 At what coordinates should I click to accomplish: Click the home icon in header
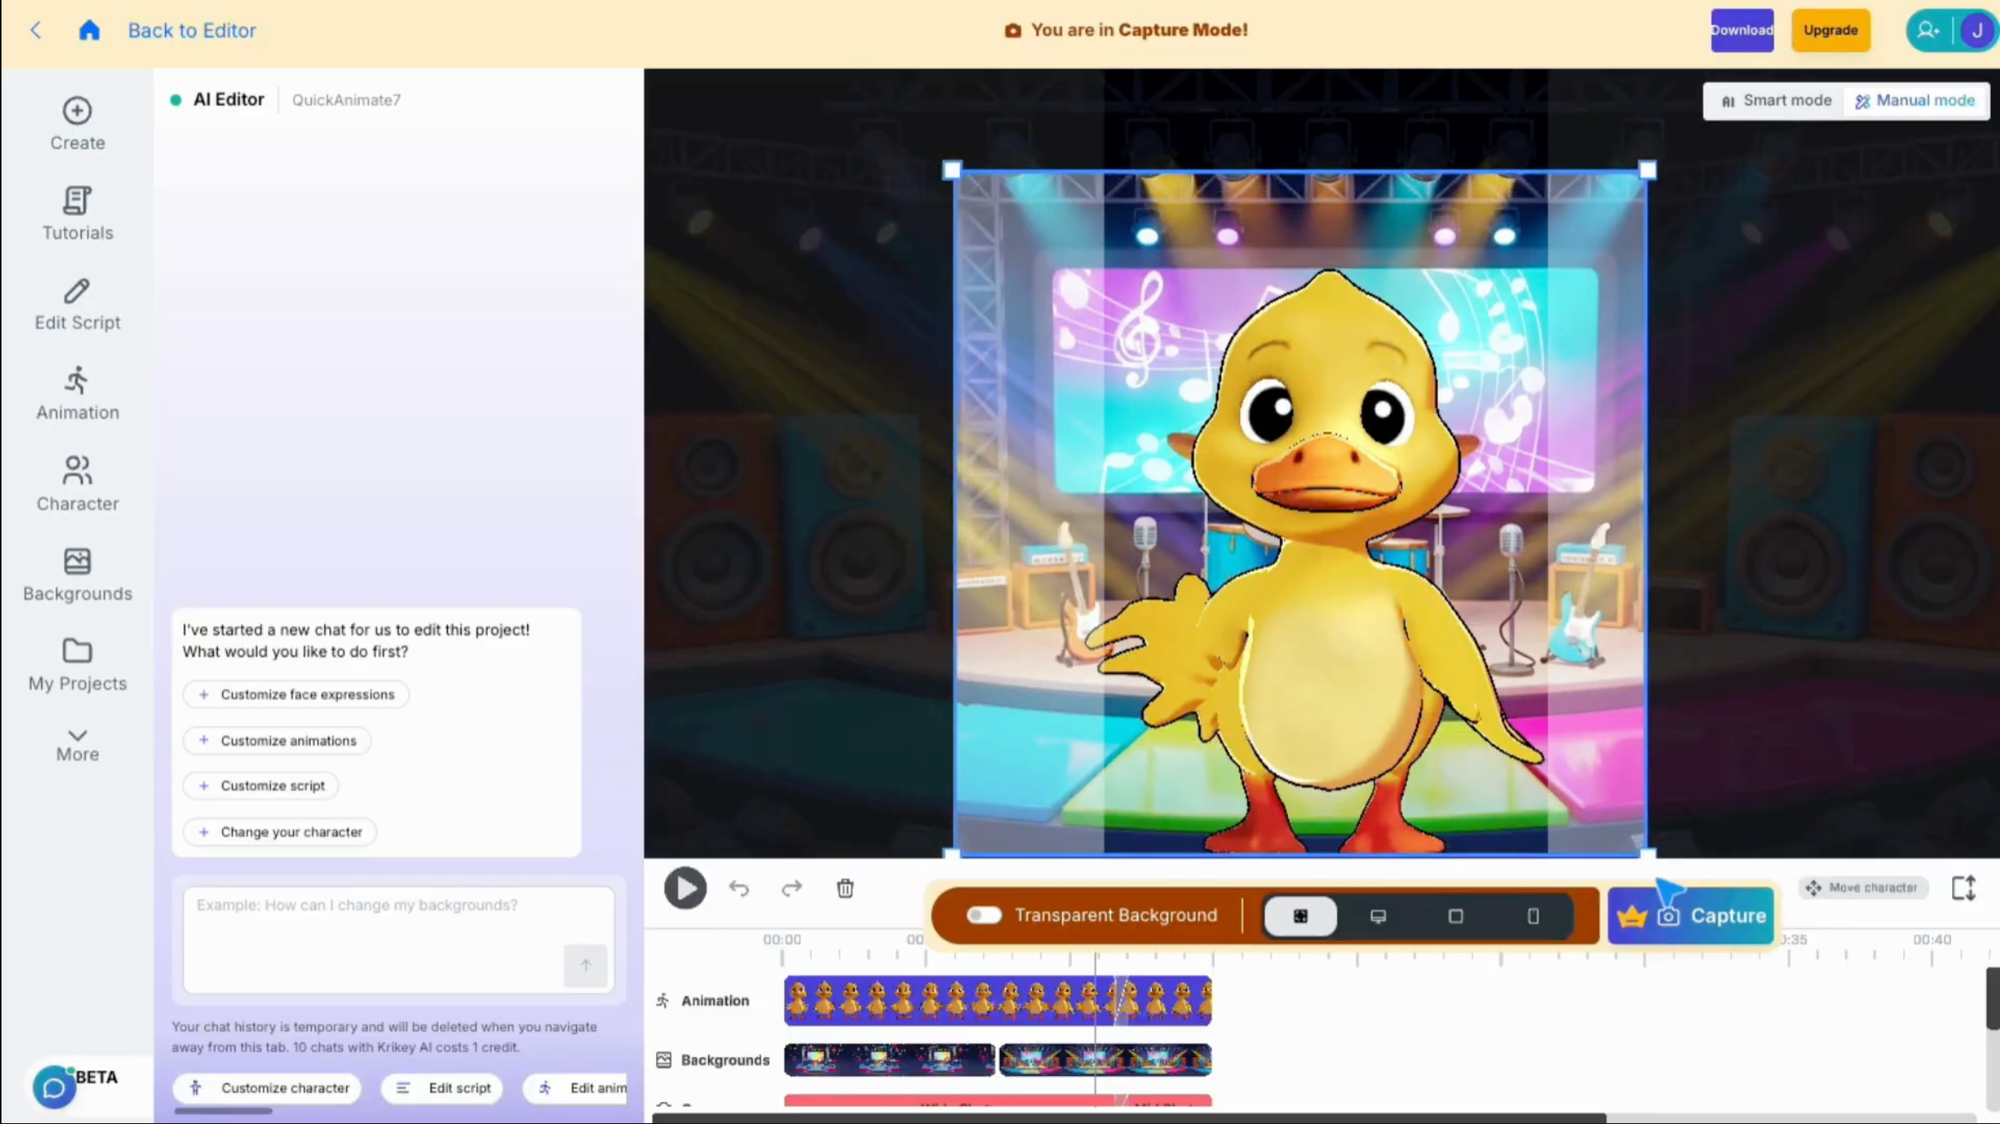tap(89, 30)
